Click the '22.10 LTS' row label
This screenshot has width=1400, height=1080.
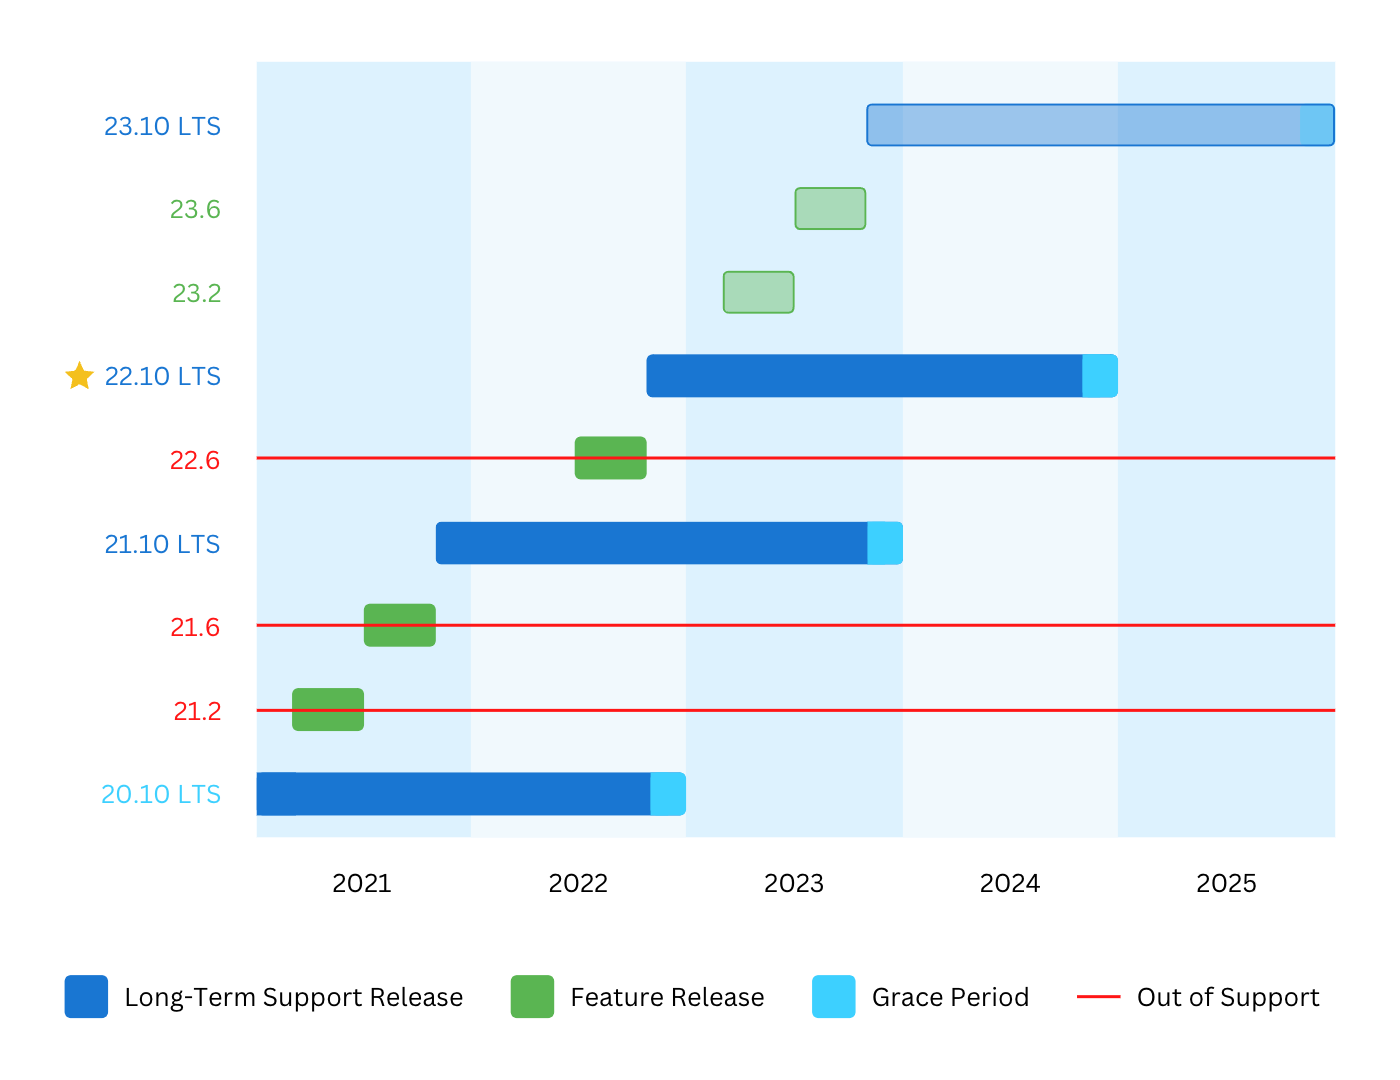point(162,377)
